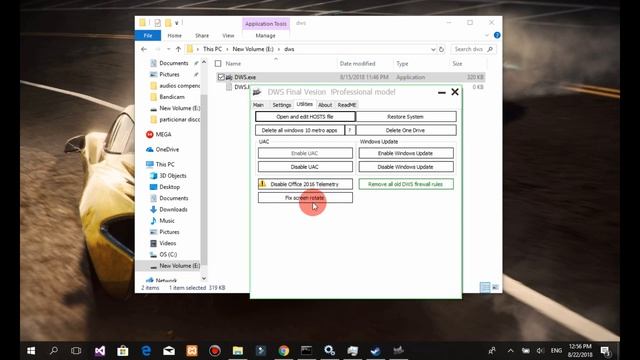This screenshot has height=360, width=640.
Task: Show hidden system tray icons
Action: point(510,351)
